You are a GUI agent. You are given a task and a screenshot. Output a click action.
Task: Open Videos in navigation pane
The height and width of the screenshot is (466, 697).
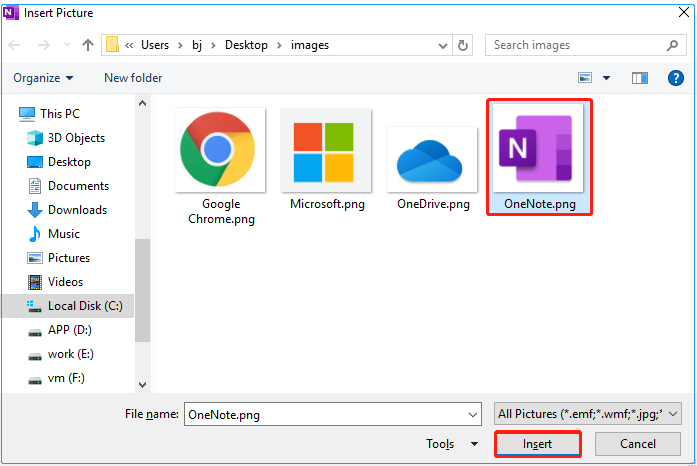[x=55, y=282]
